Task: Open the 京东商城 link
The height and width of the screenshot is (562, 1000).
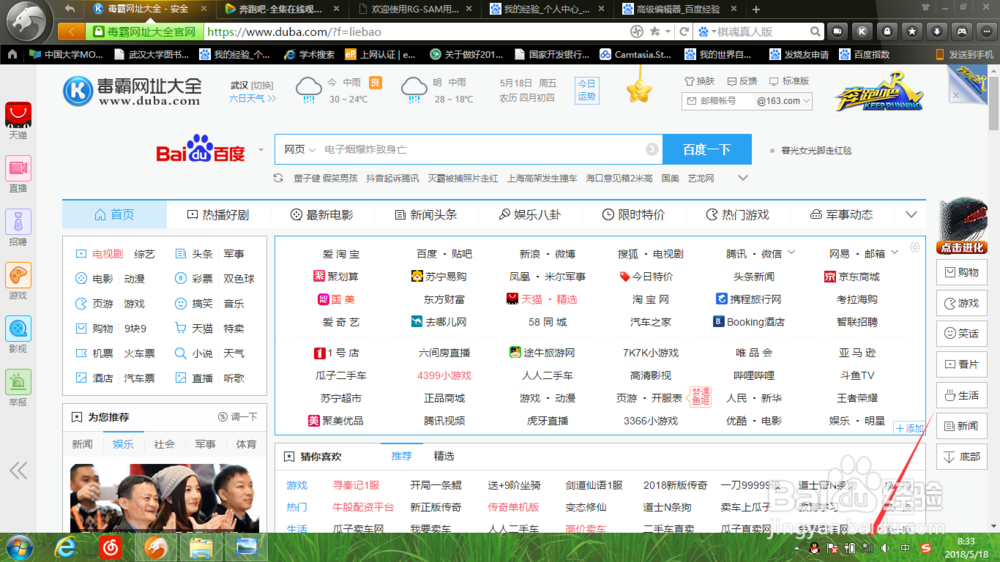Action: pyautogui.click(x=851, y=276)
